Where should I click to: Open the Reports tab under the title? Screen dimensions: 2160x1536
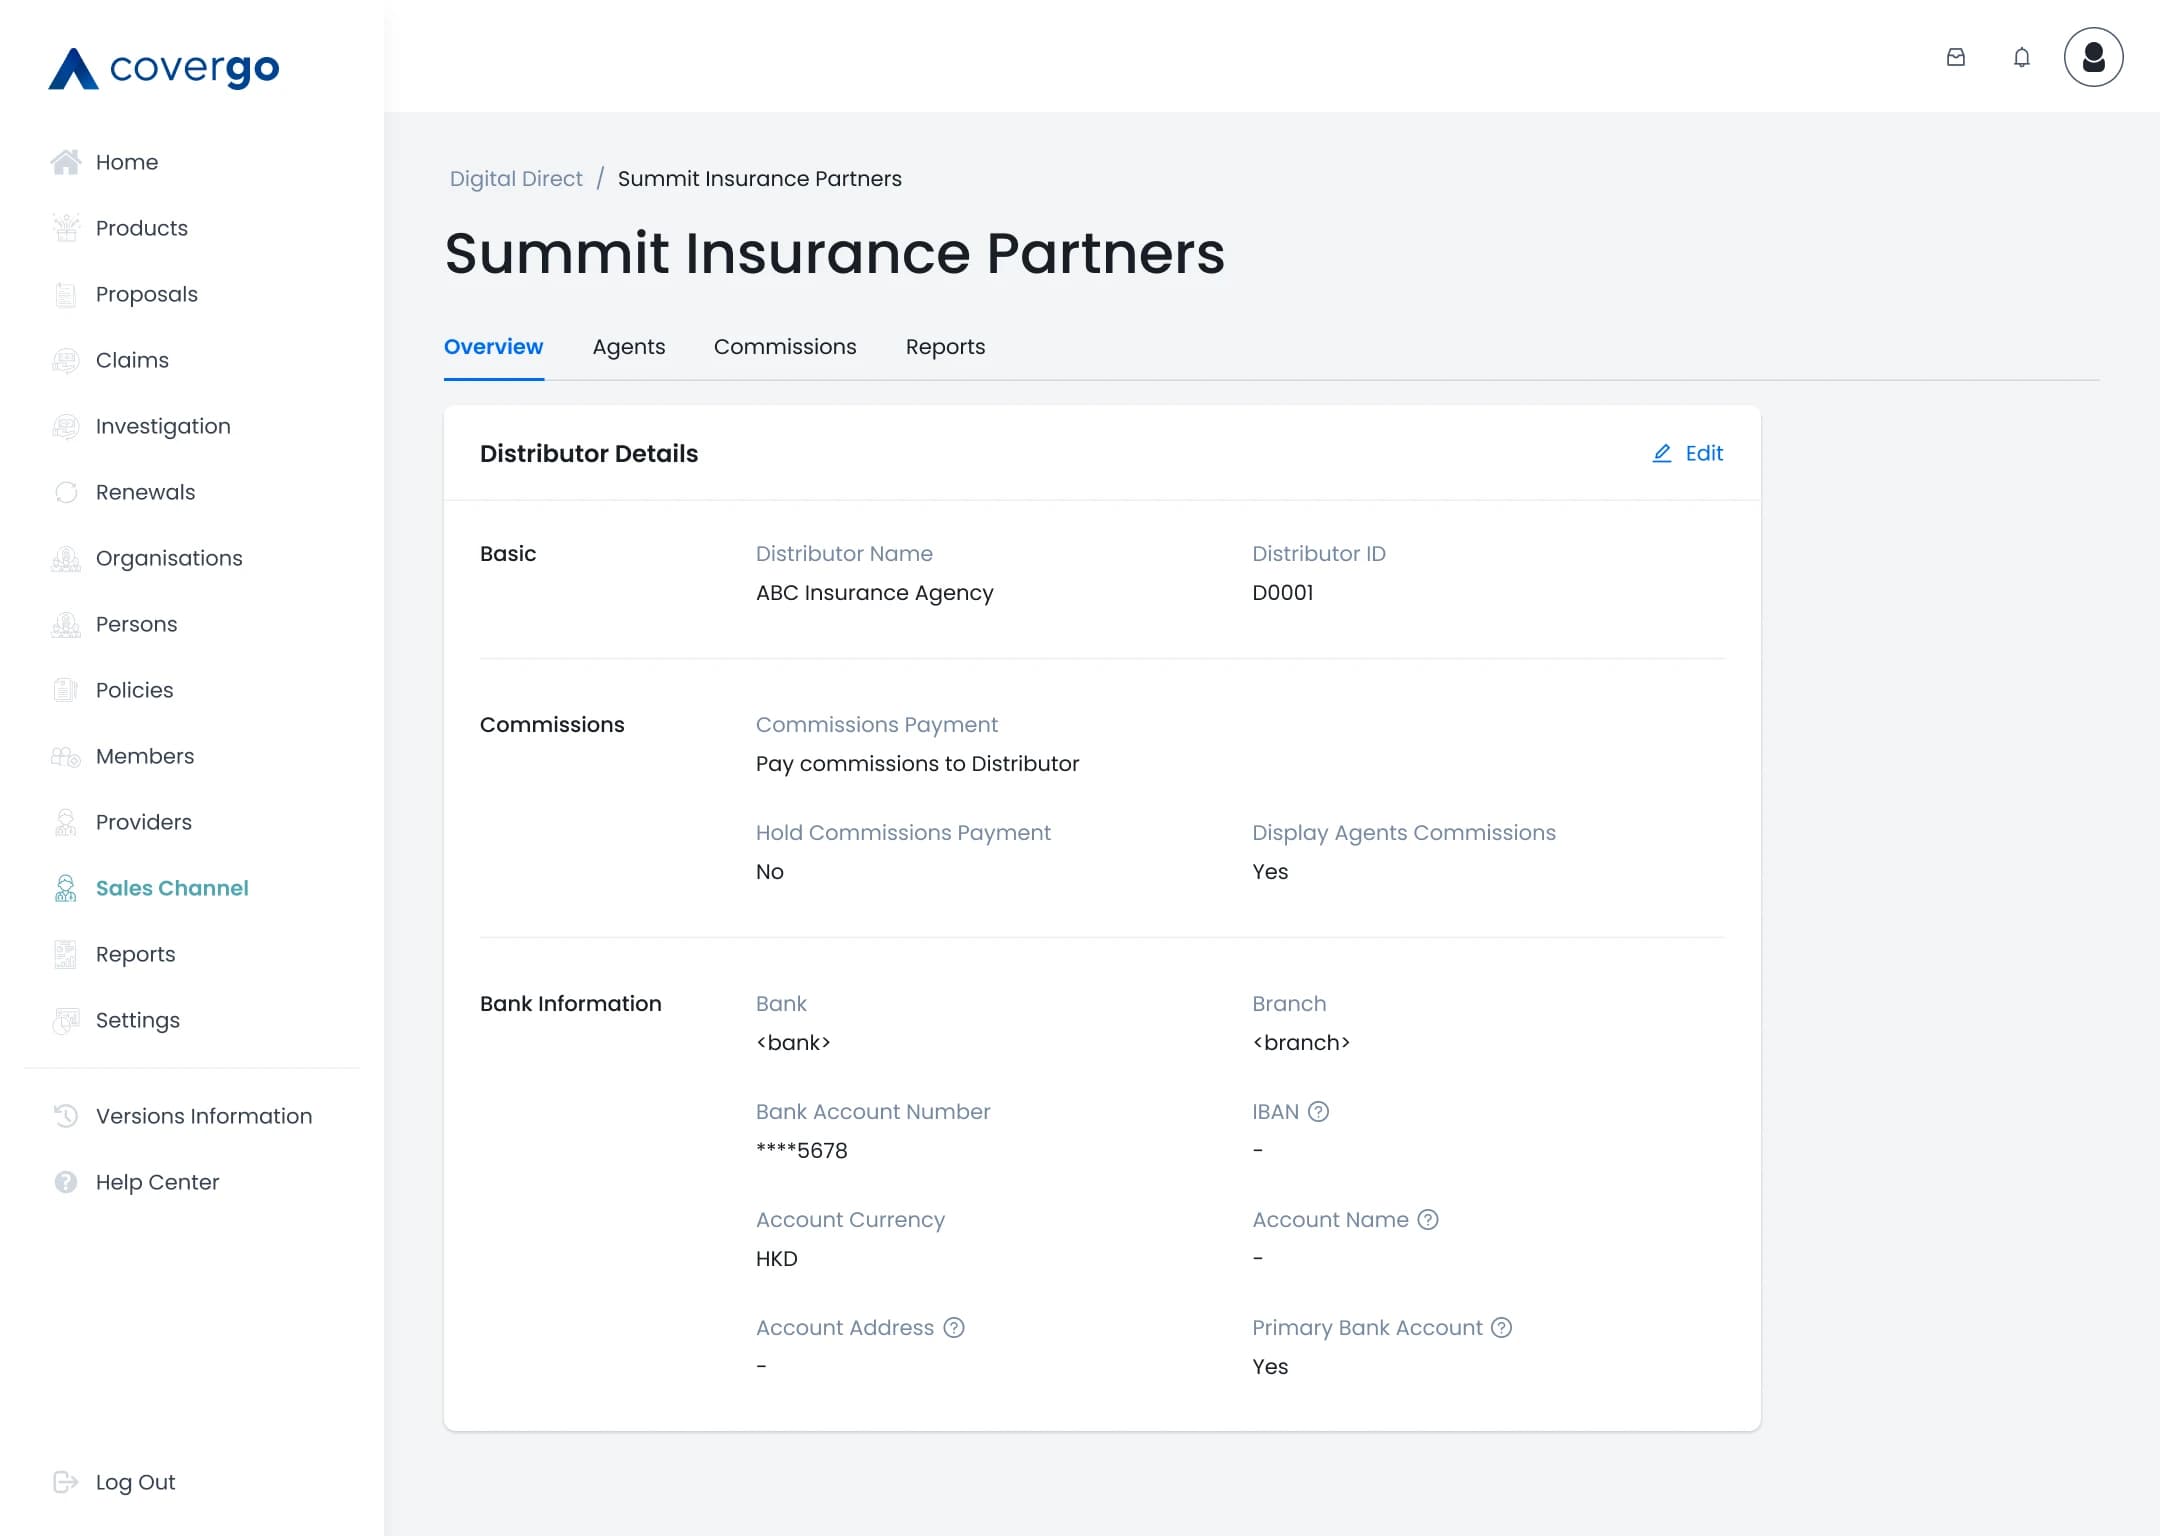tap(945, 347)
